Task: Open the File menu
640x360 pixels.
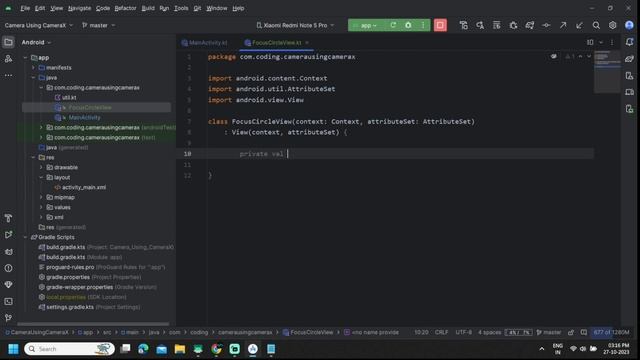Action: (25, 8)
